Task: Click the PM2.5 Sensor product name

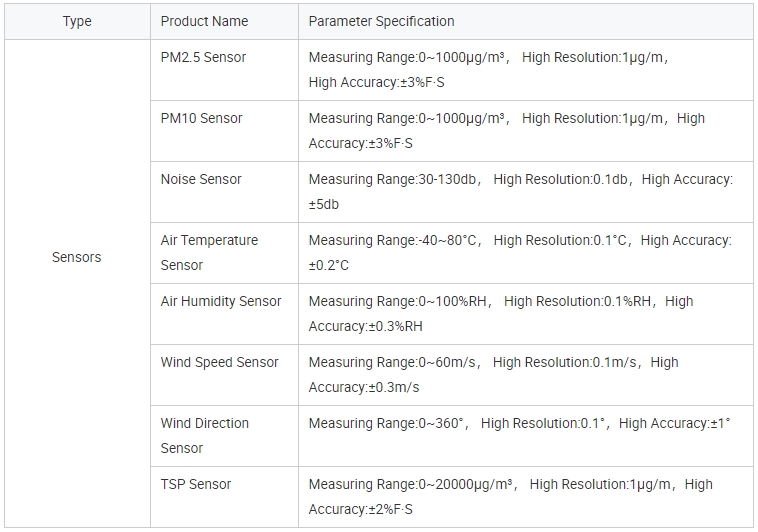Action: click(x=203, y=58)
